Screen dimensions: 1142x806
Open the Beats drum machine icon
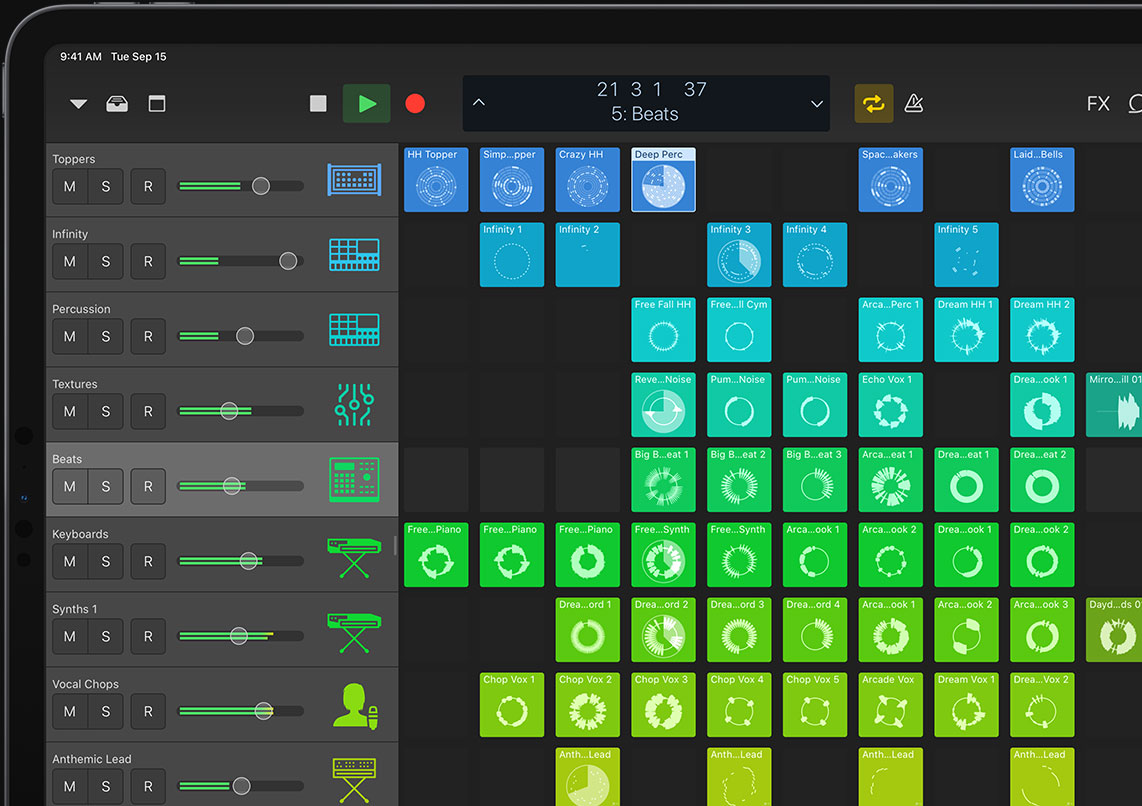(354, 480)
